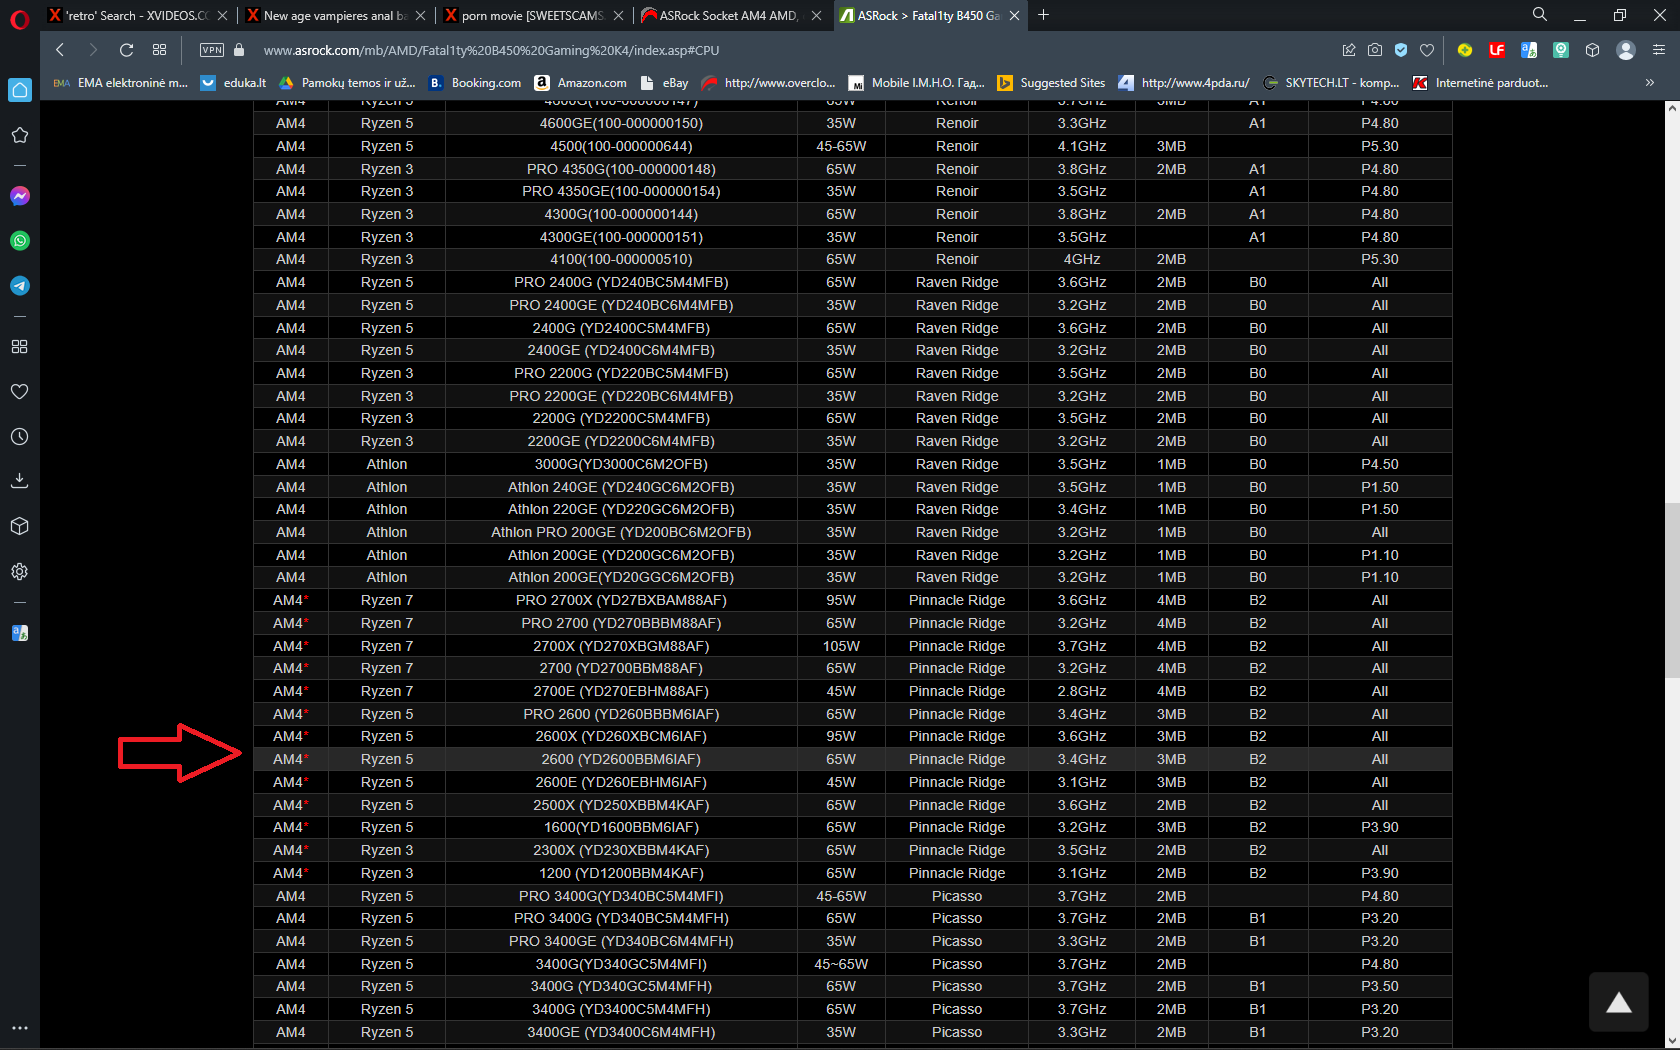Screen dimensions: 1680x1050
Task: Open the Extensions cube in the sidebar
Action: tap(20, 526)
